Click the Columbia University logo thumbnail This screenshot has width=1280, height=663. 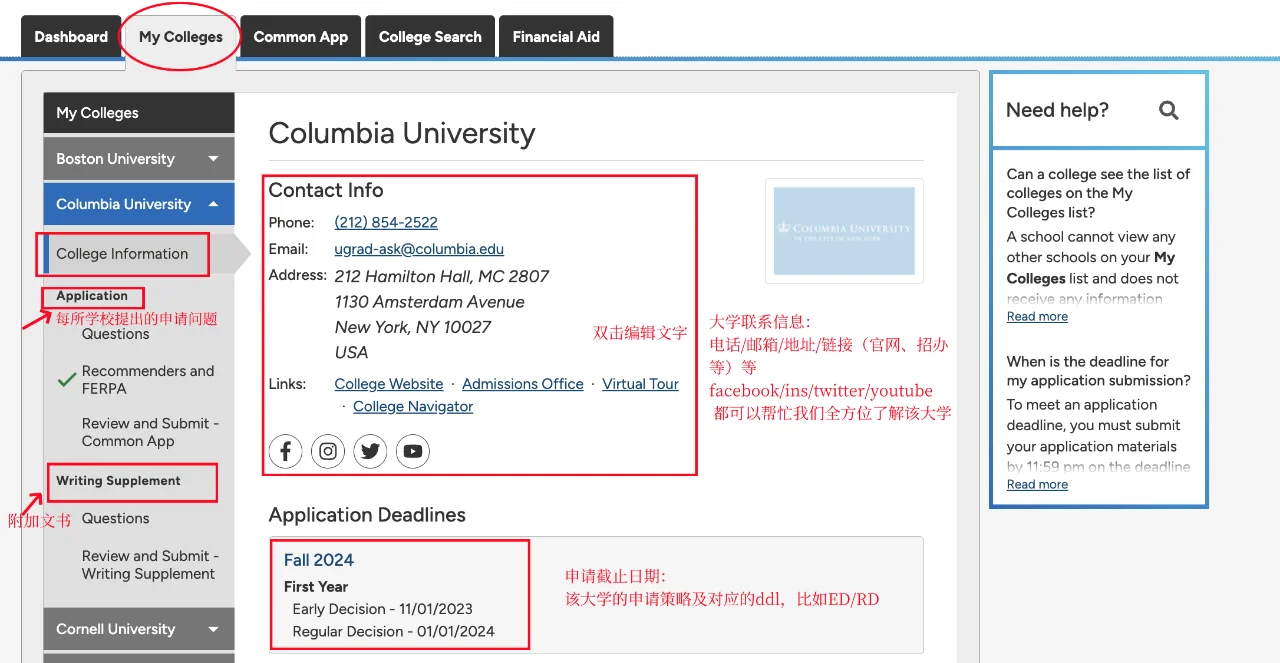[844, 230]
